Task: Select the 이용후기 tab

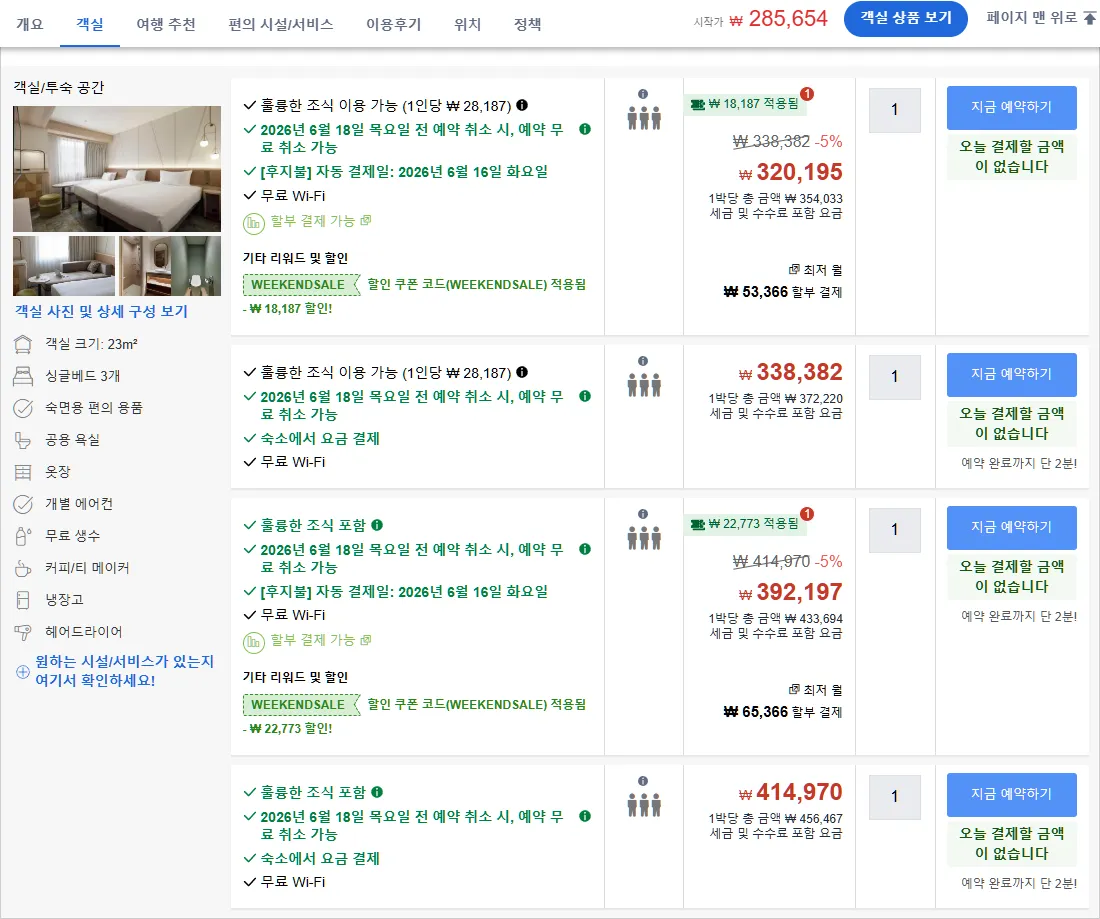Action: click(x=394, y=24)
